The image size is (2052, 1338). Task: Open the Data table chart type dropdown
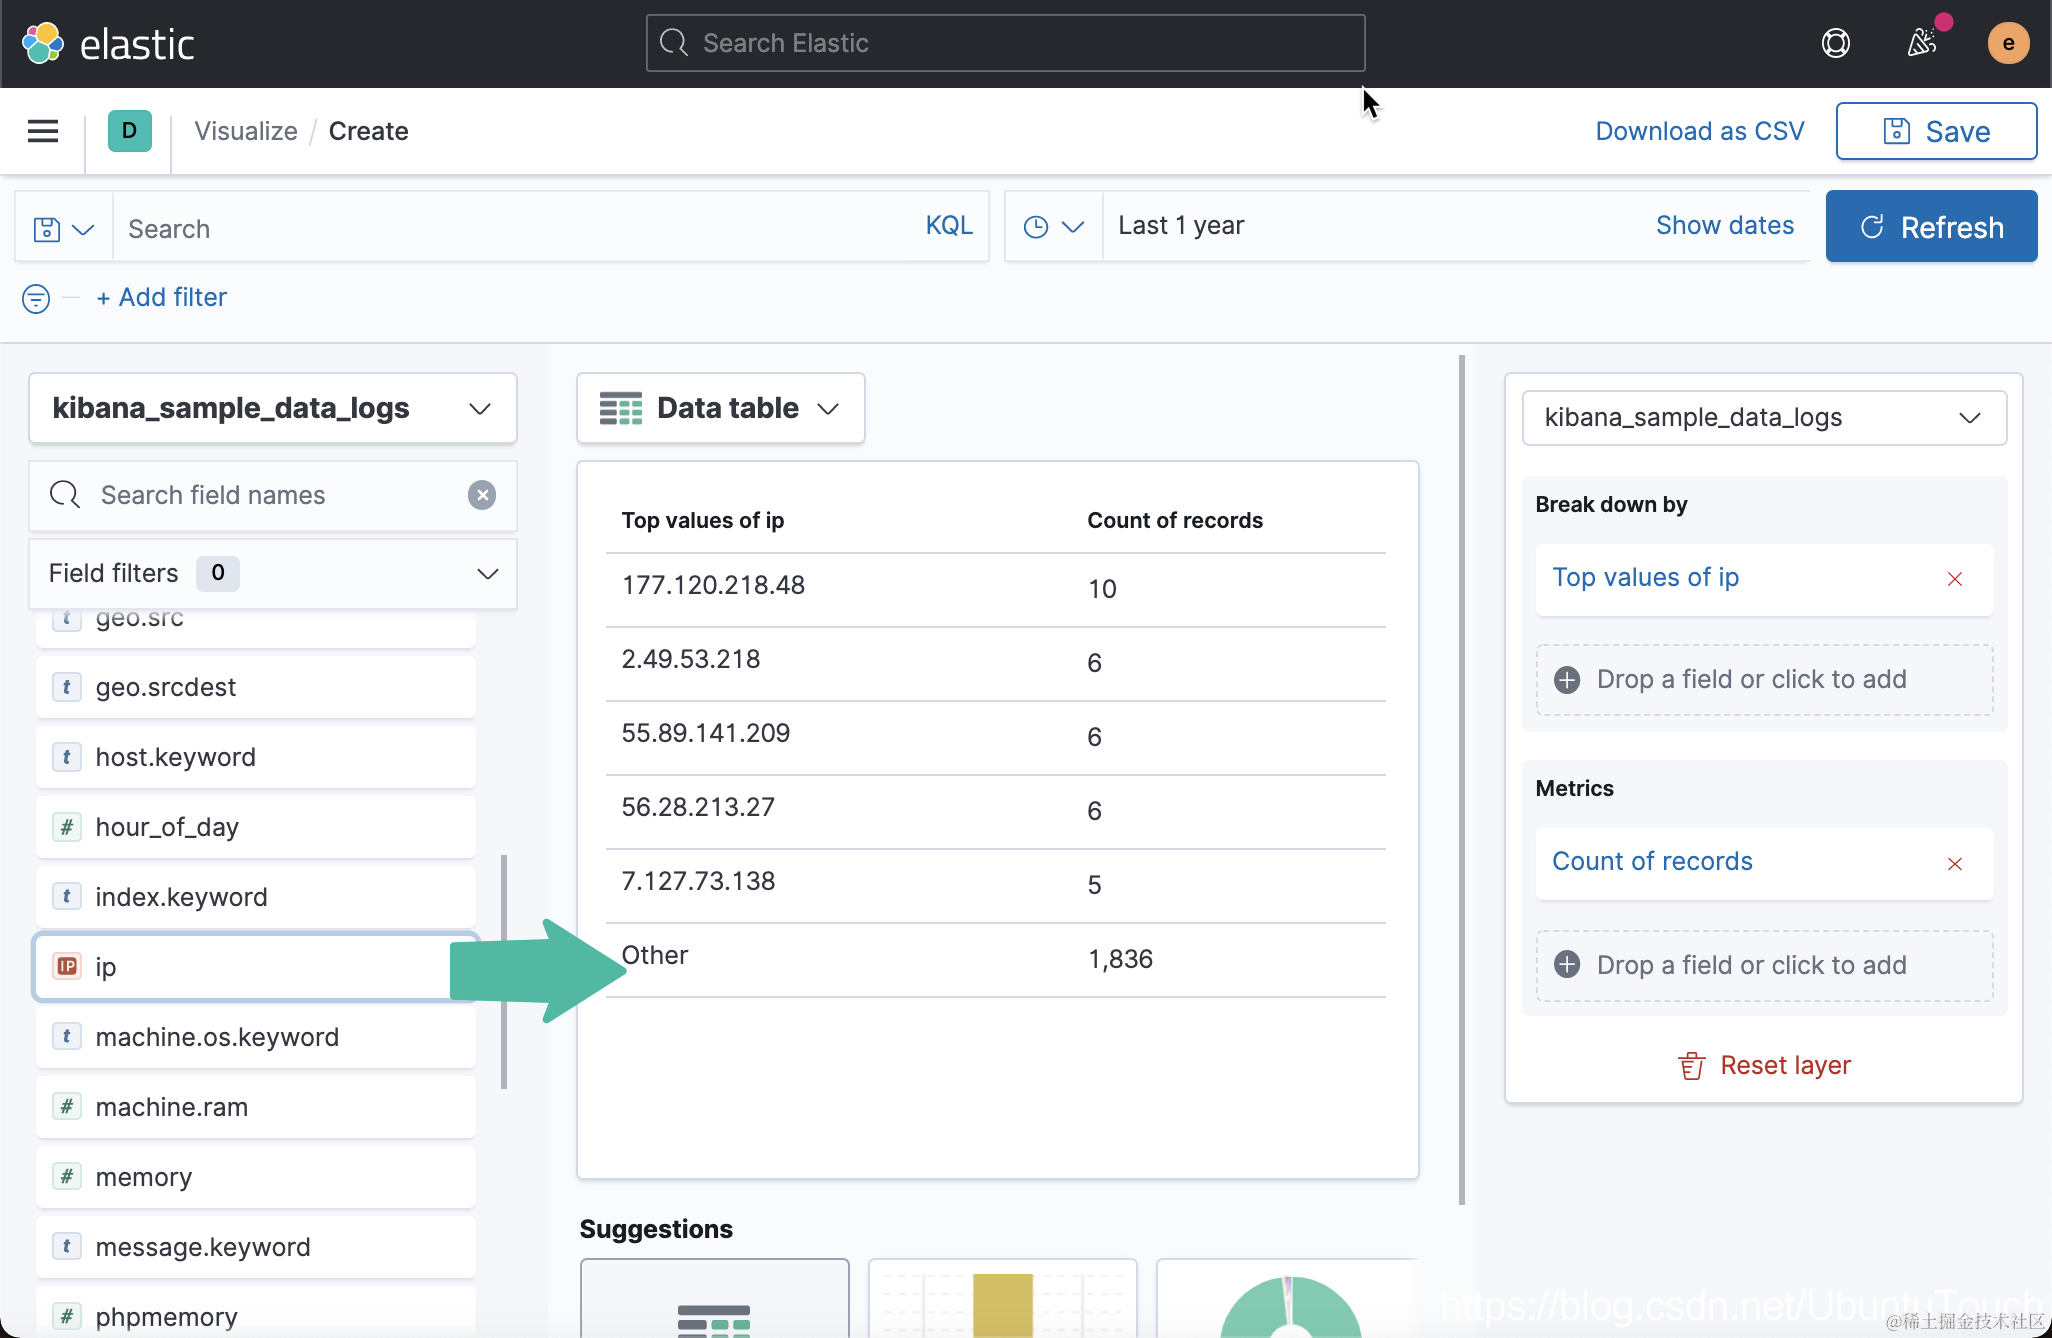(720, 408)
